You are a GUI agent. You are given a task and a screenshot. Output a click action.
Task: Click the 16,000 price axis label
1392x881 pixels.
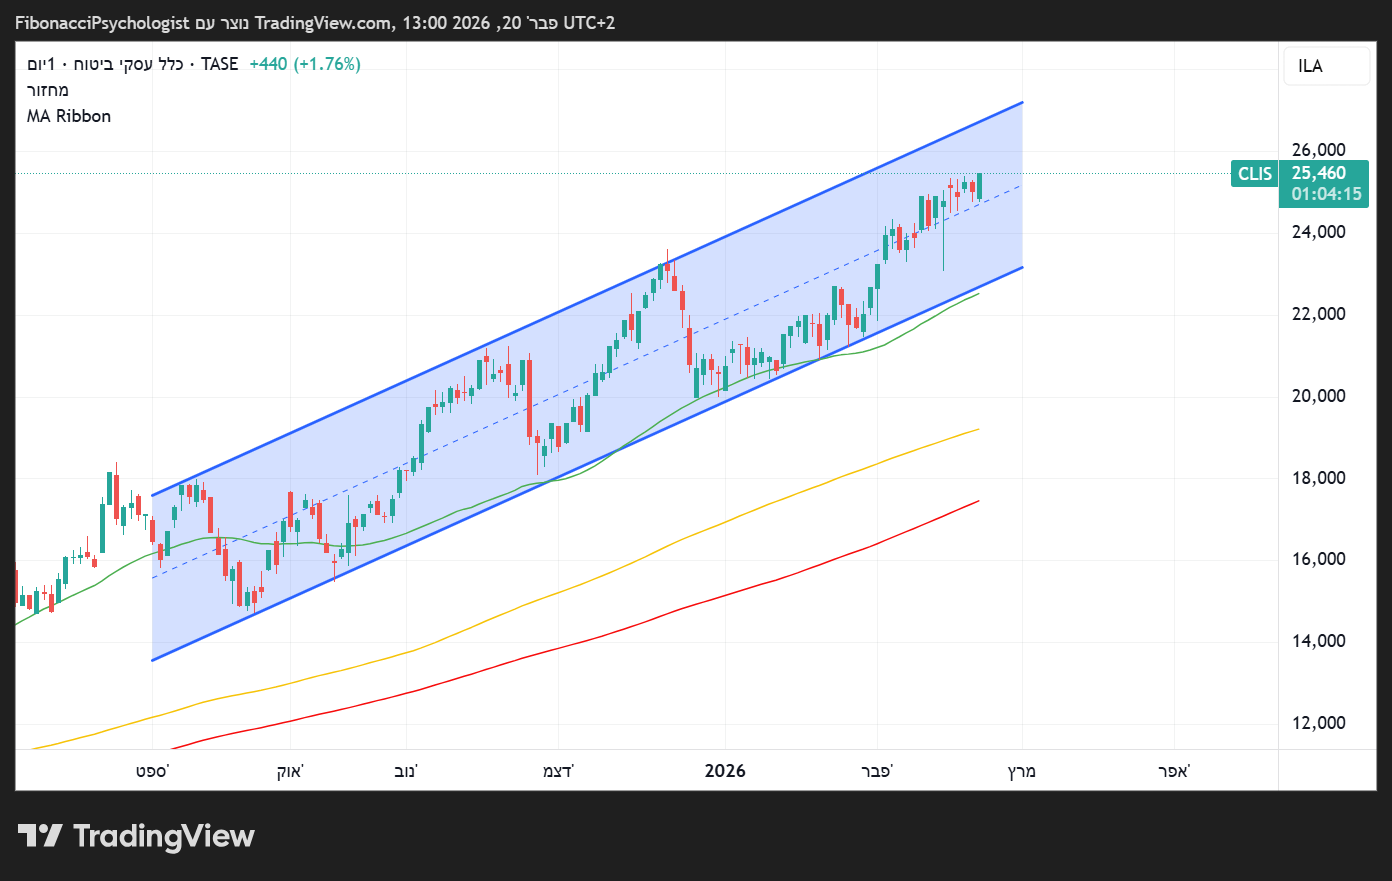coord(1319,559)
